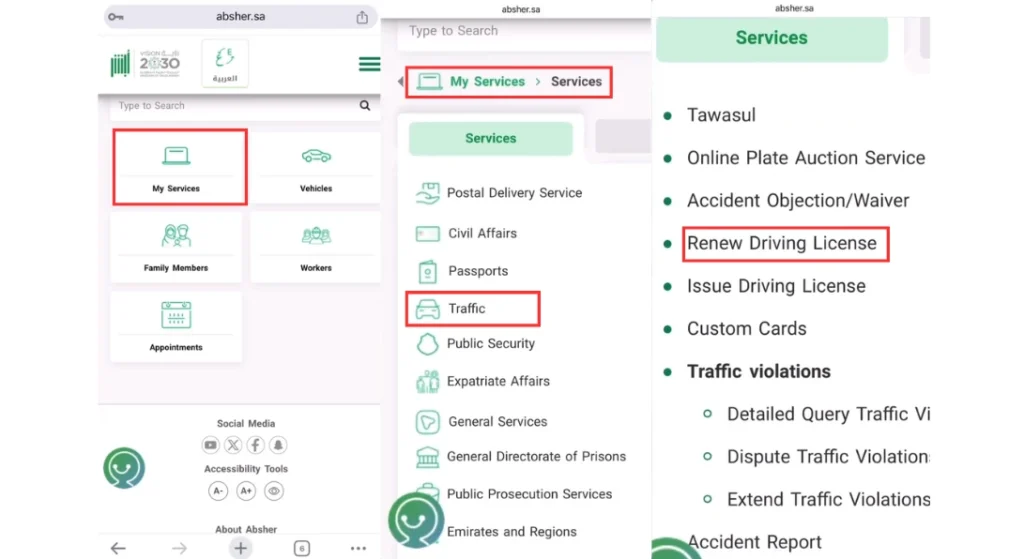Viewport: 1024px width, 559px height.
Task: Open Detailed Query Traffic Violations
Action: 828,414
